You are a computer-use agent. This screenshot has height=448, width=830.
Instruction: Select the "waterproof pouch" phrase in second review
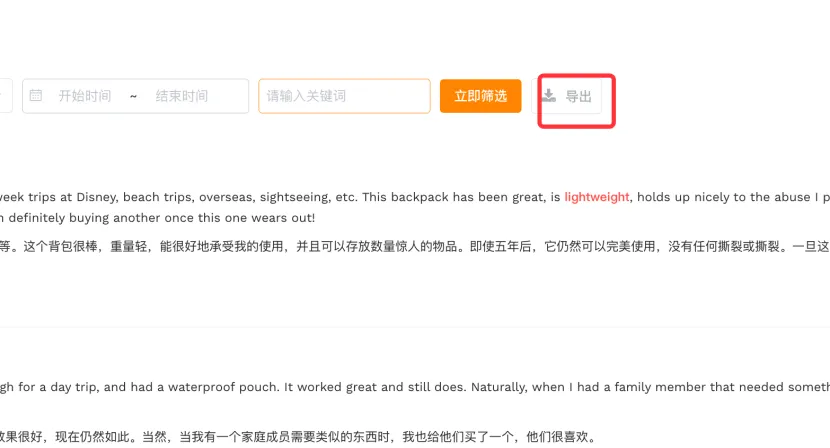tap(223, 387)
